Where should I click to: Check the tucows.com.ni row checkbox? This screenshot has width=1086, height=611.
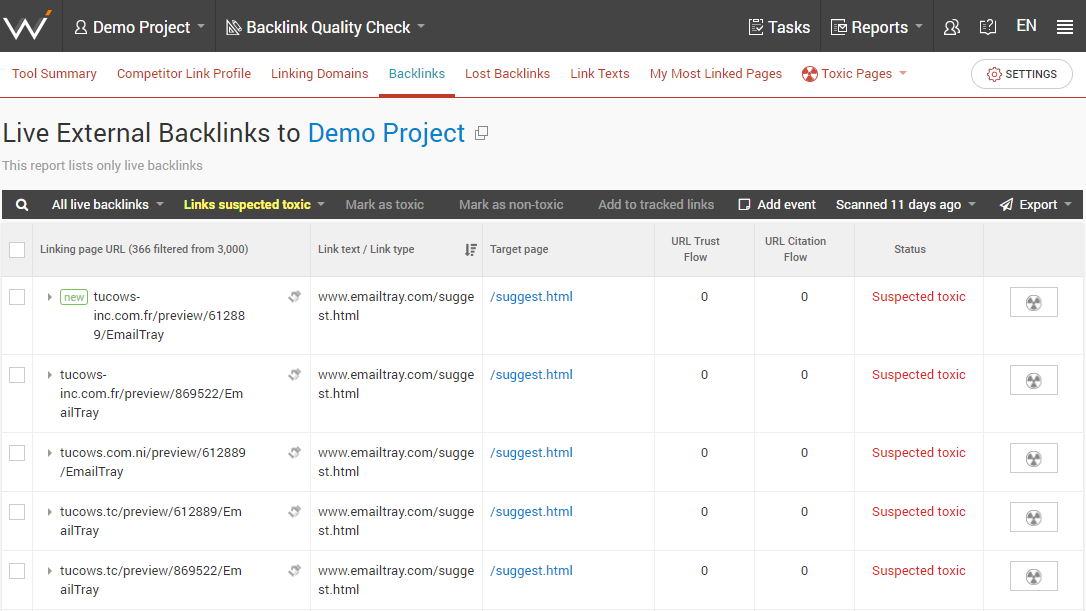pos(17,453)
